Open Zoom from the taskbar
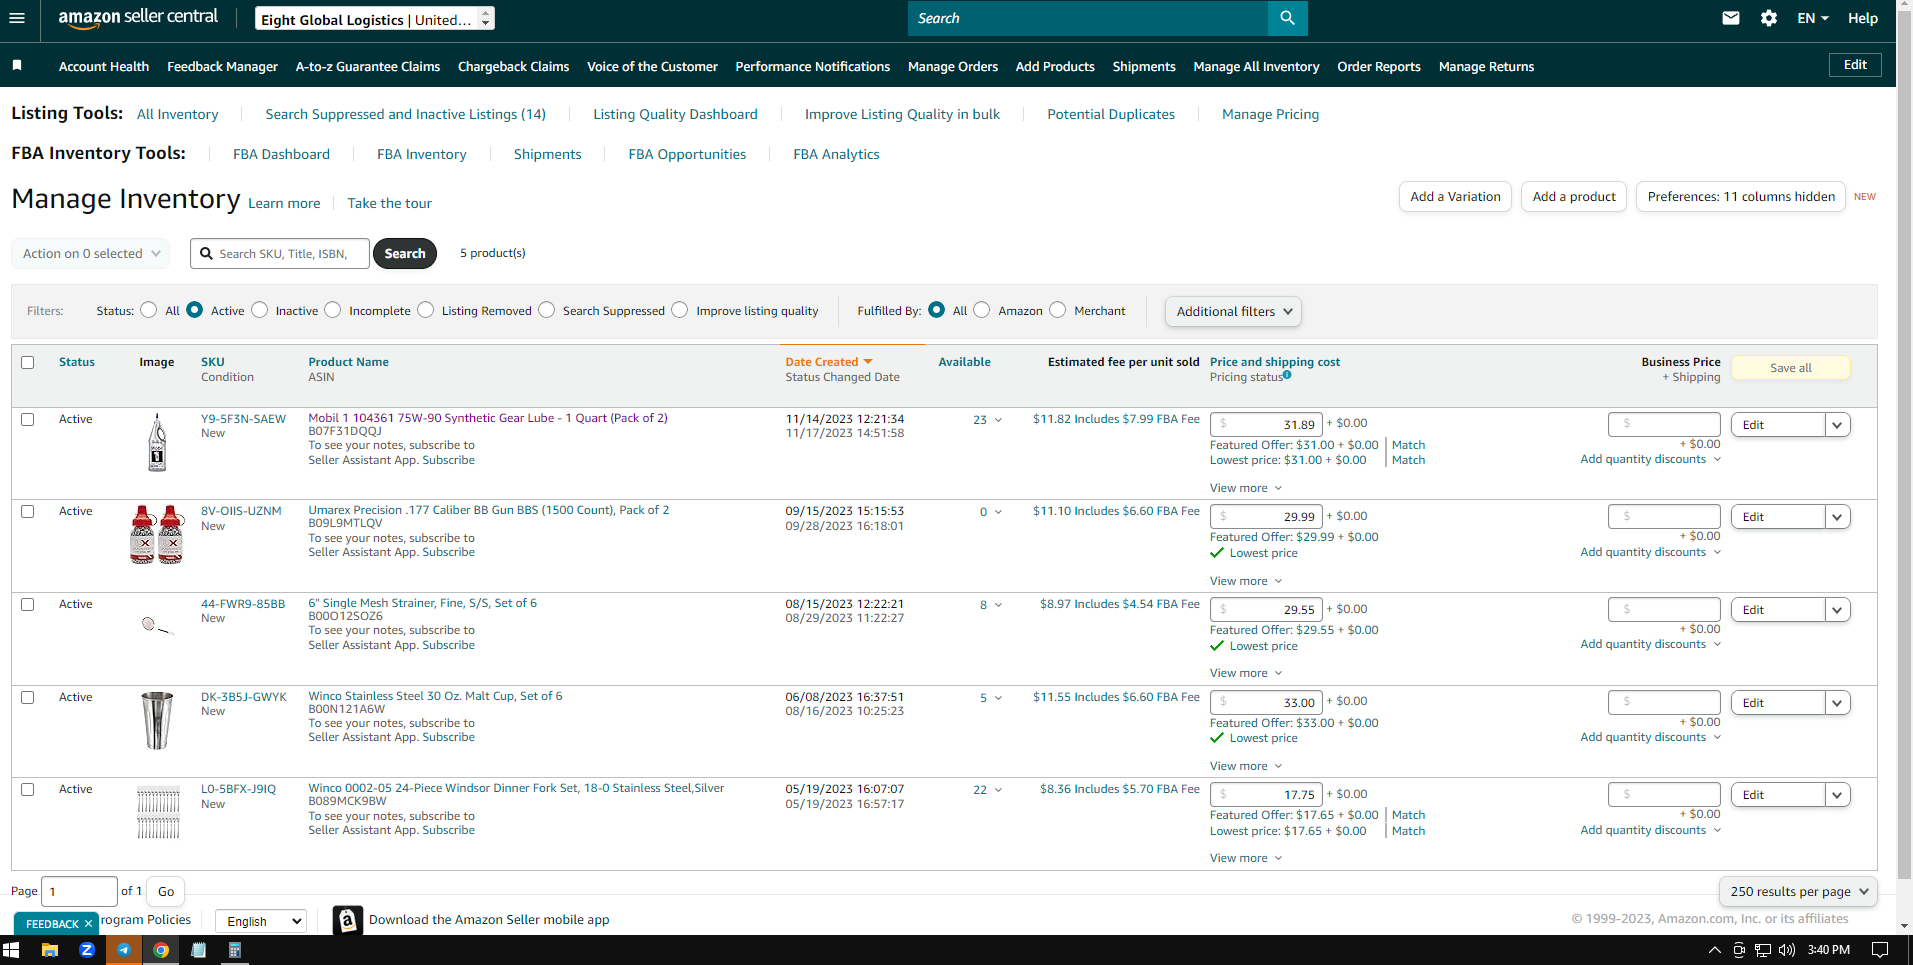The image size is (1913, 965). point(87,950)
